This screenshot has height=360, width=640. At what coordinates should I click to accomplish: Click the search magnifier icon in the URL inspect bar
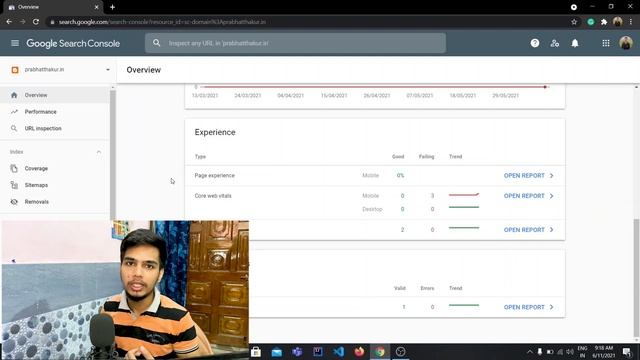pos(157,43)
